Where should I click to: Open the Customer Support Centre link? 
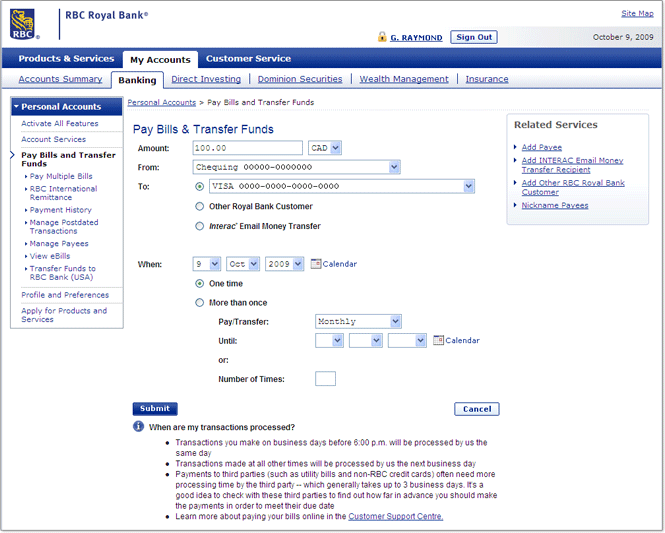pos(396,516)
